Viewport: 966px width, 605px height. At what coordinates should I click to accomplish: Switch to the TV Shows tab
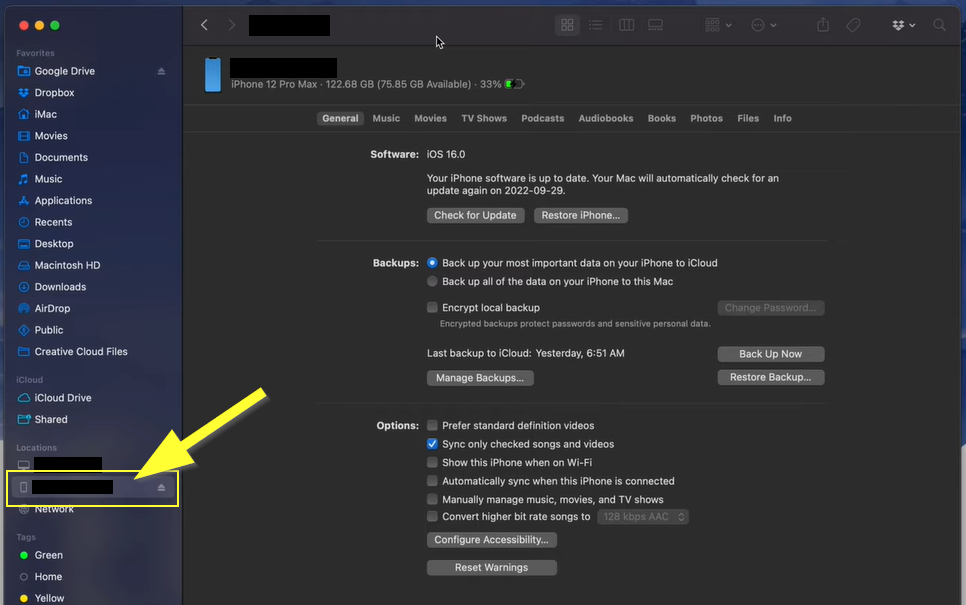484,118
